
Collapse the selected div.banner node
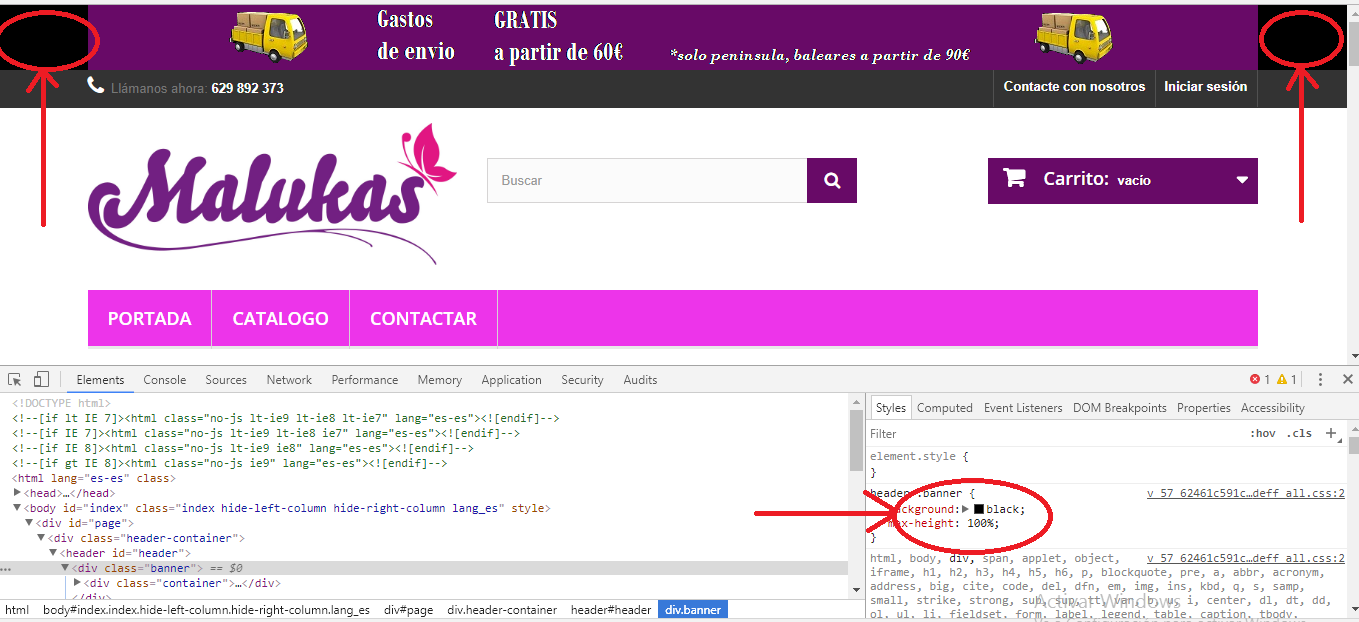[x=65, y=568]
